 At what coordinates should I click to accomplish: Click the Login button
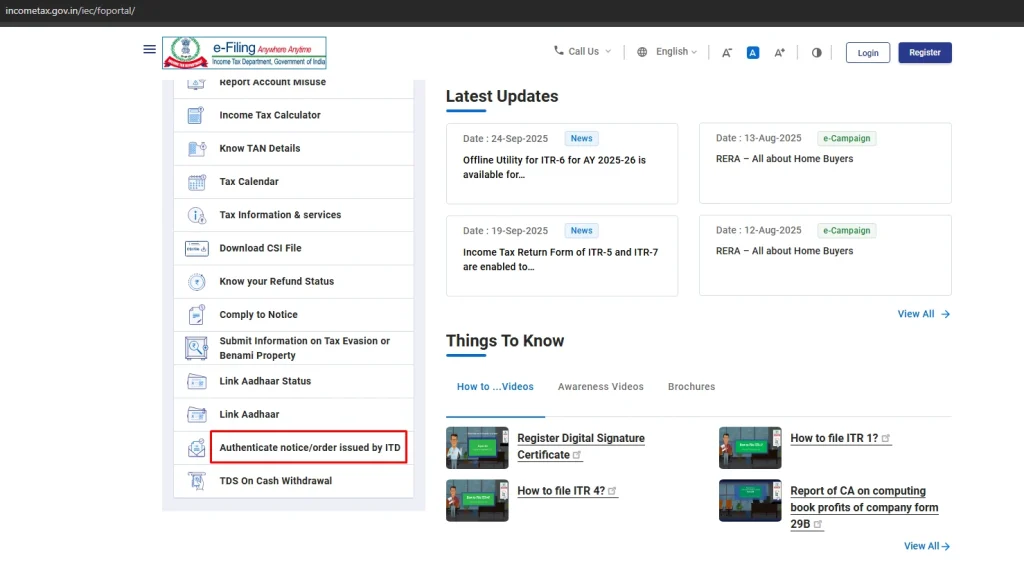(867, 53)
